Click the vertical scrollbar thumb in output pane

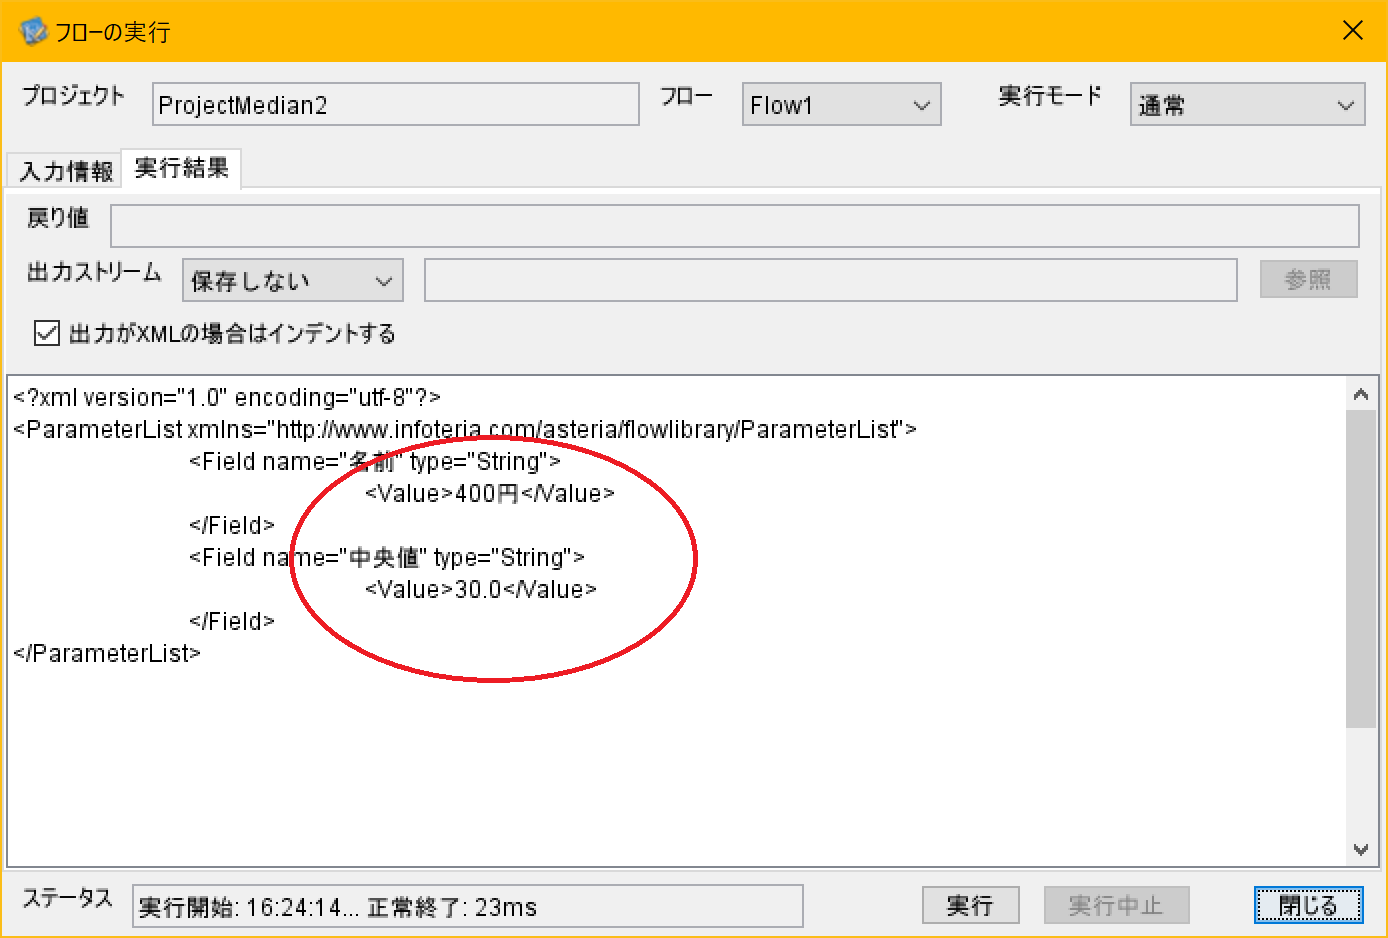click(1361, 569)
